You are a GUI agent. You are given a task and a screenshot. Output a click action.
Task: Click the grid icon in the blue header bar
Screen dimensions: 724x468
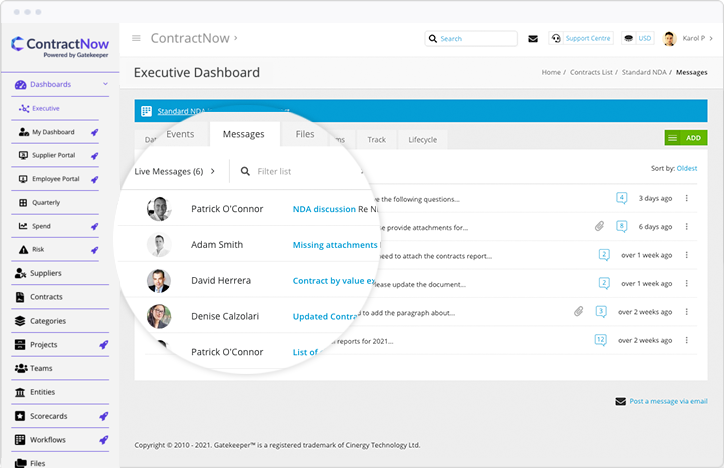click(x=146, y=111)
